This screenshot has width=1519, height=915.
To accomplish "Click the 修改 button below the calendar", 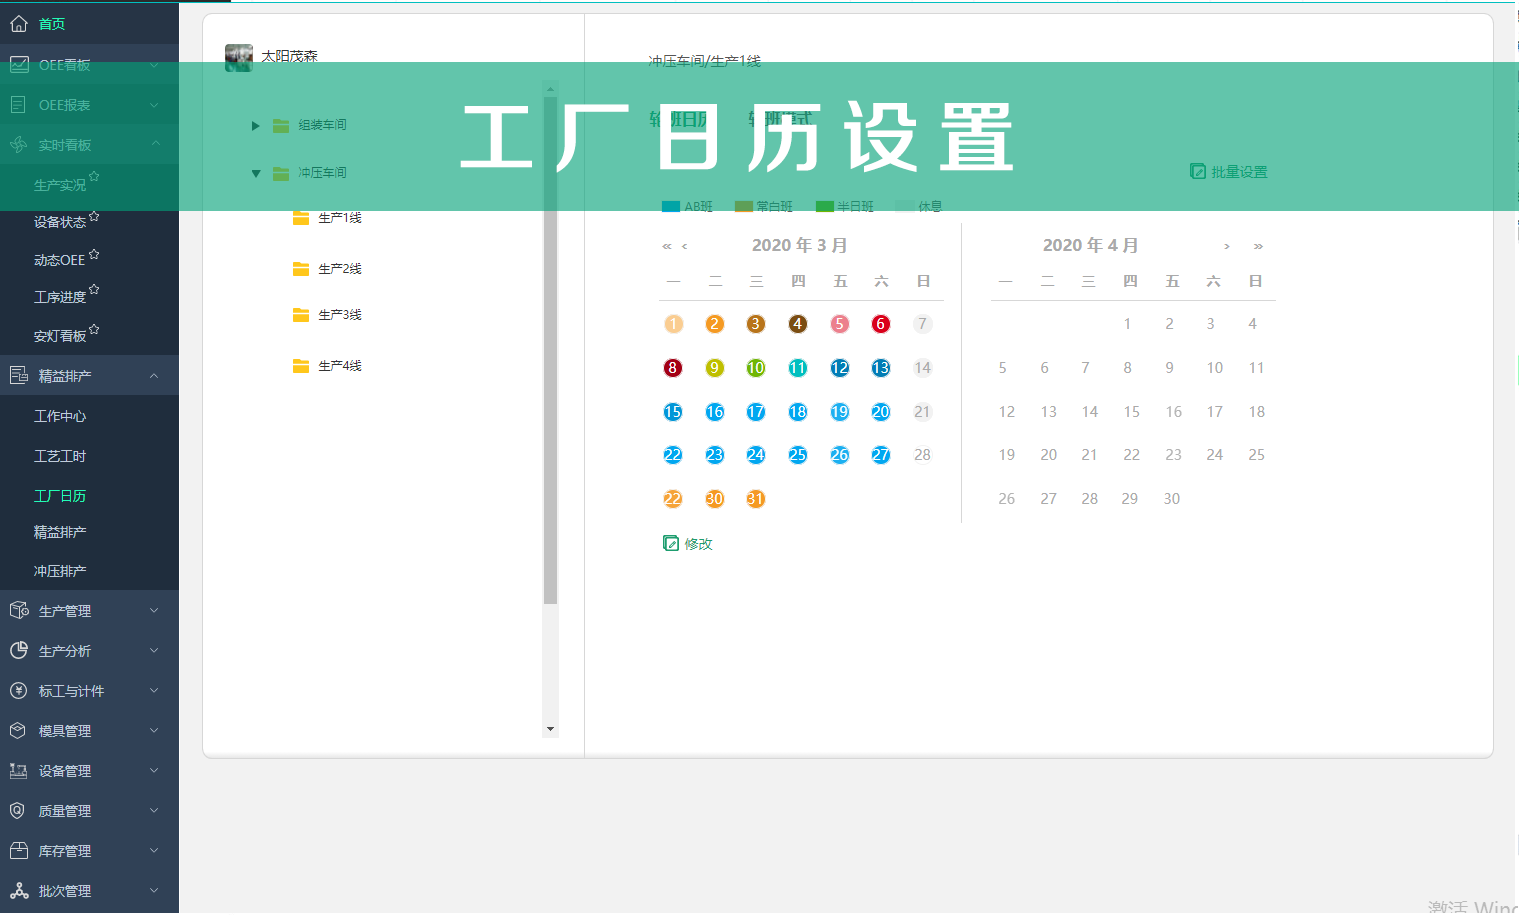I will click(x=698, y=544).
